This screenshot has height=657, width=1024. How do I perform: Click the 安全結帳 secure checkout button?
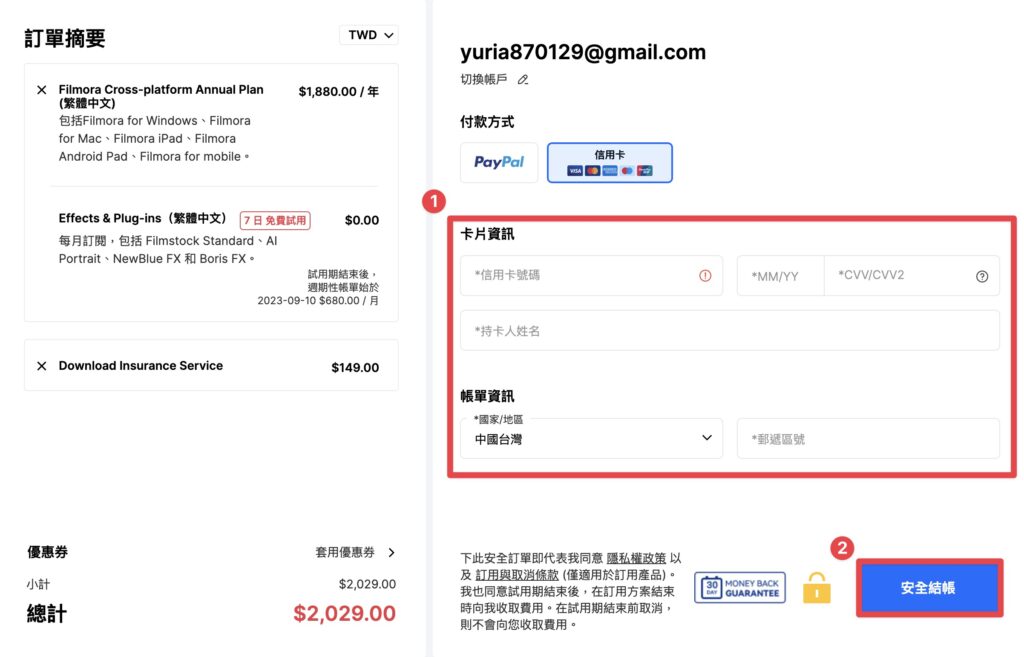click(929, 588)
